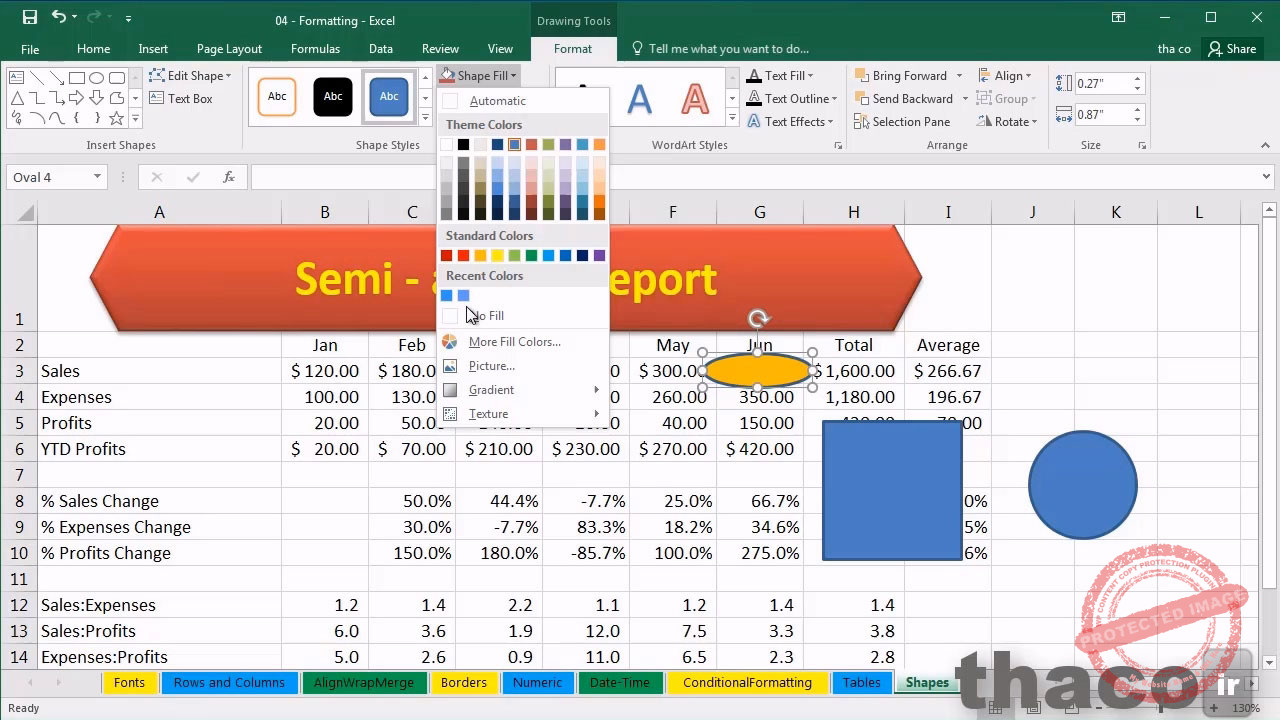Expand the Bring Forward arrow

point(959,76)
